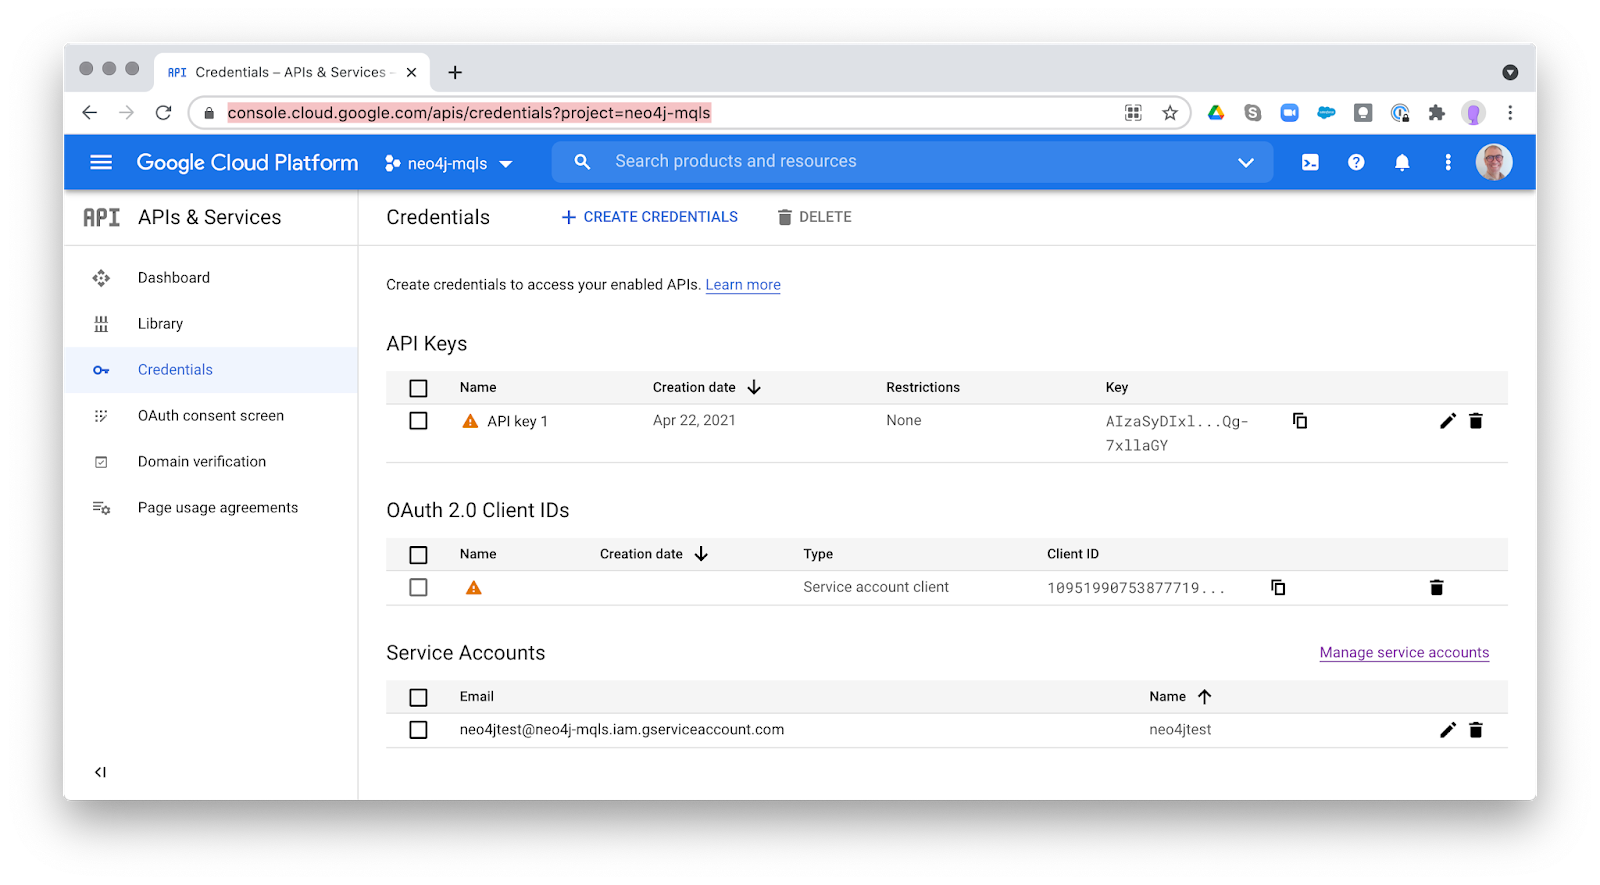Open Library in the sidebar

coord(160,324)
